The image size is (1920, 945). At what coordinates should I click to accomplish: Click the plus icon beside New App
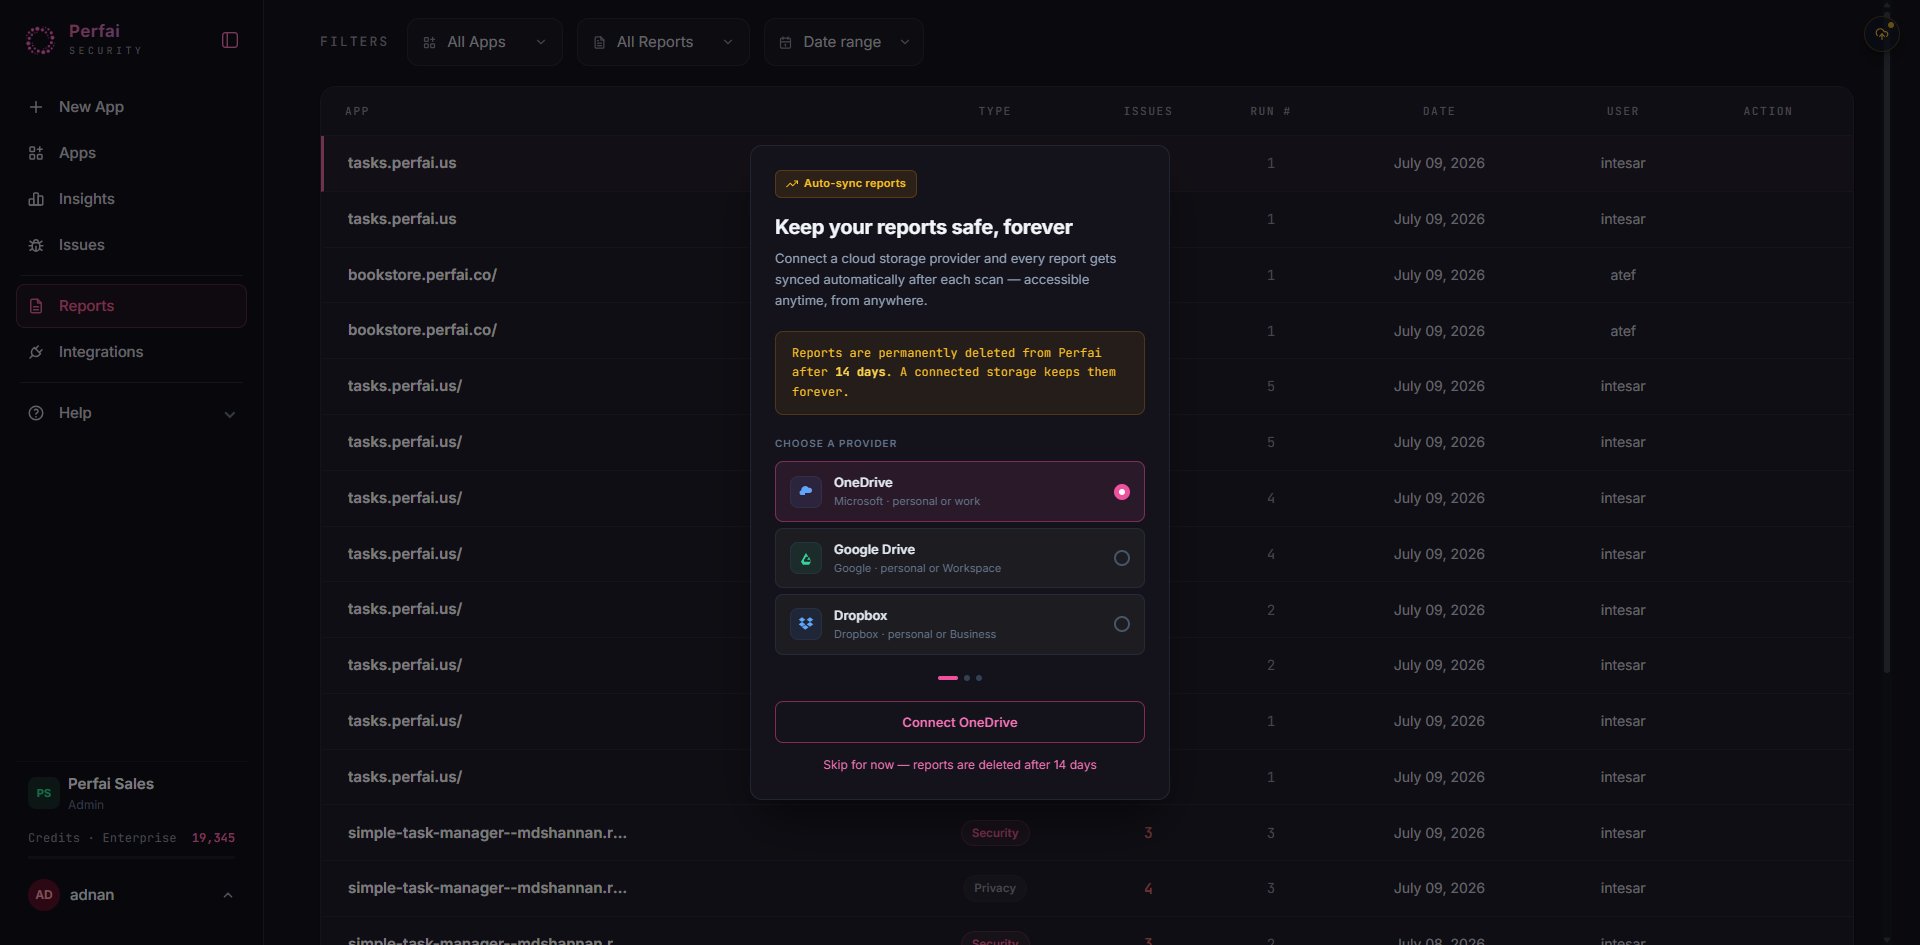click(36, 107)
